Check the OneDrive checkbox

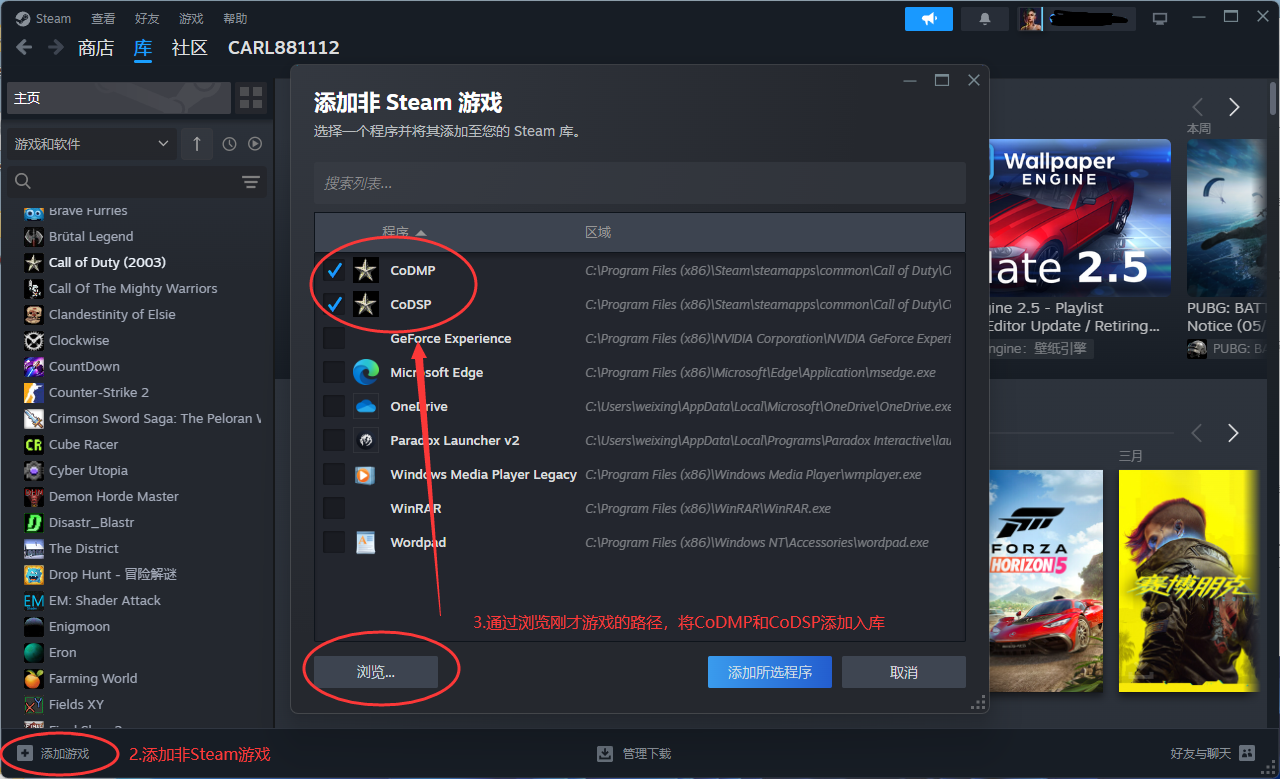334,406
